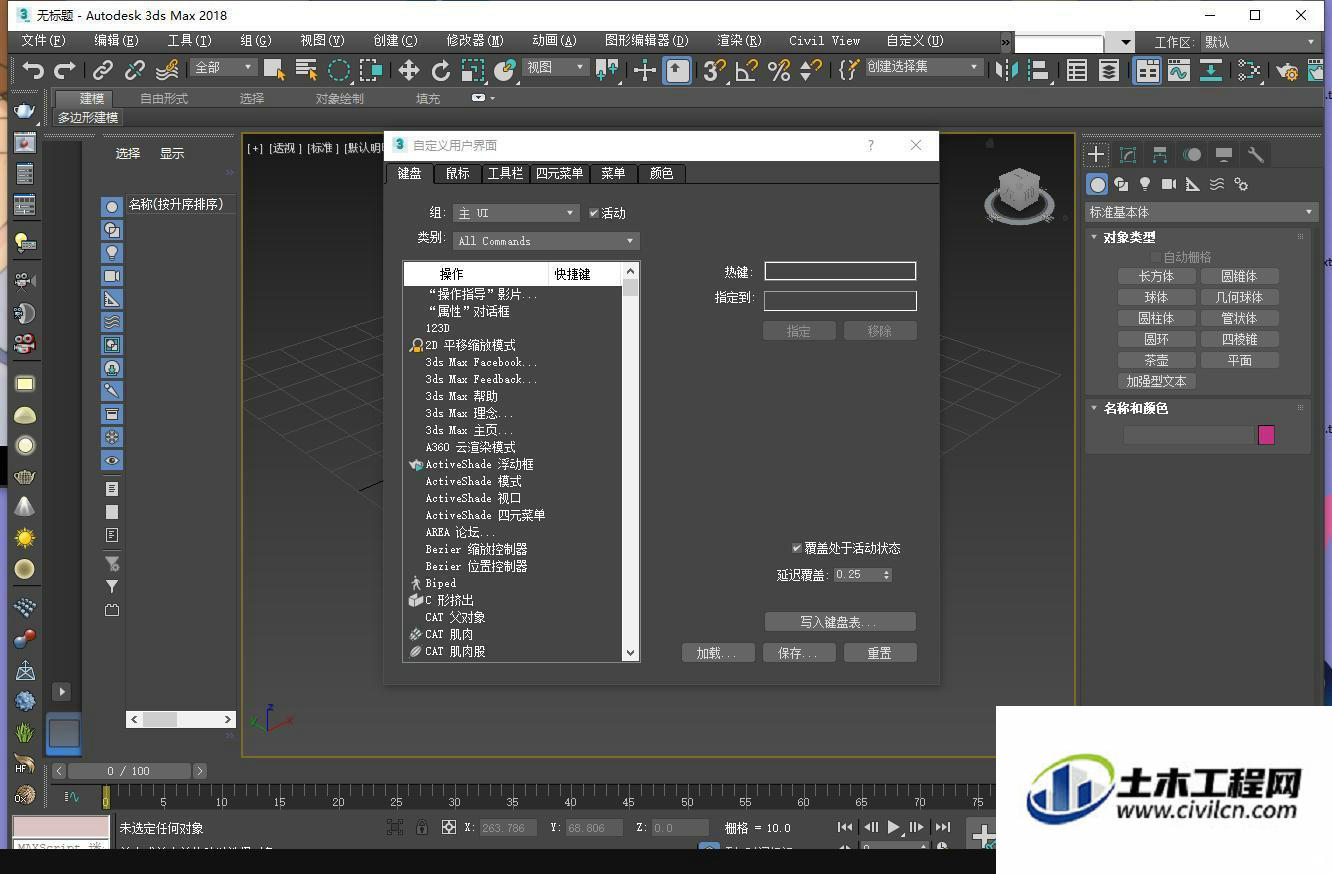Collapse the 名称和颜色 rollout

(x=1135, y=408)
